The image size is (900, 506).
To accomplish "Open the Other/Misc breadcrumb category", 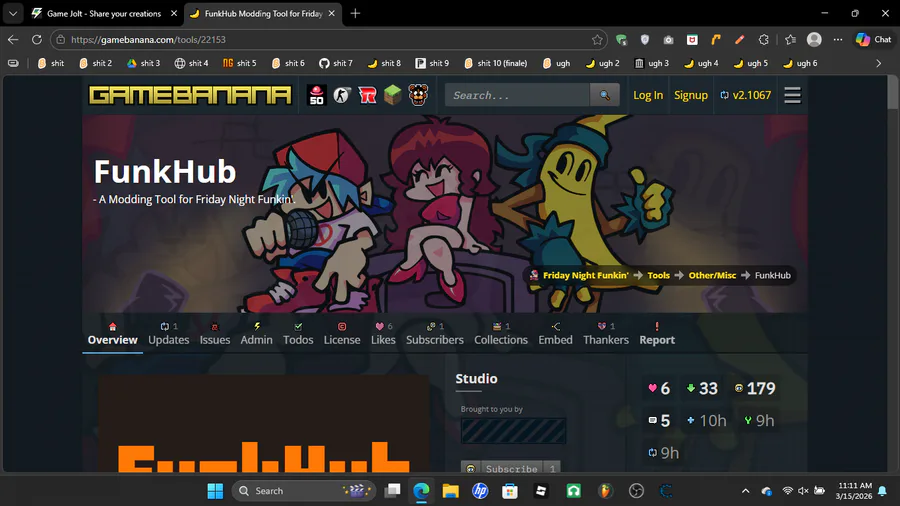I will (712, 275).
